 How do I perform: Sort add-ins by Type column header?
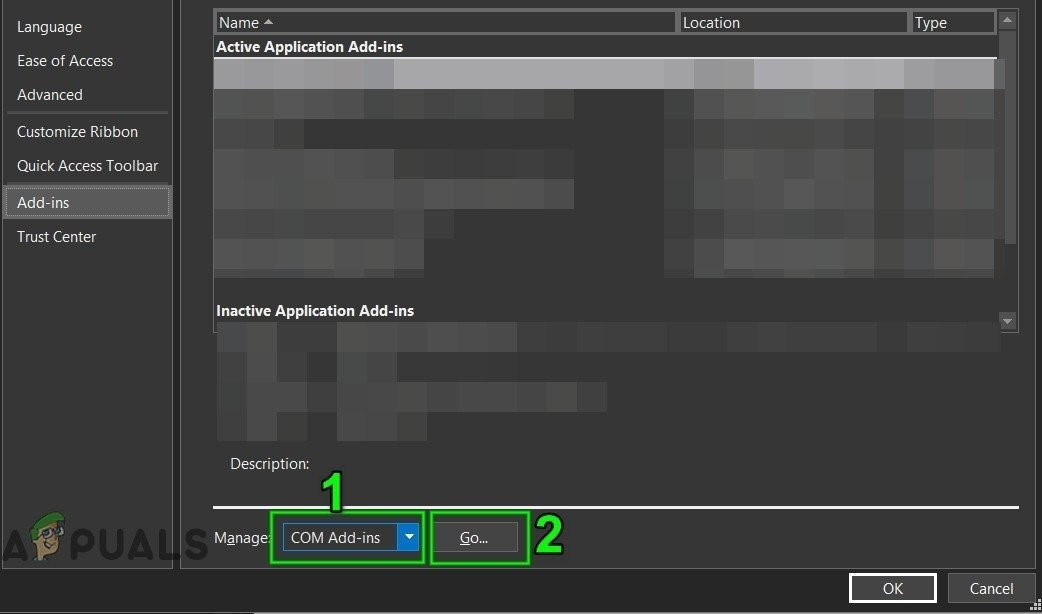pos(952,23)
